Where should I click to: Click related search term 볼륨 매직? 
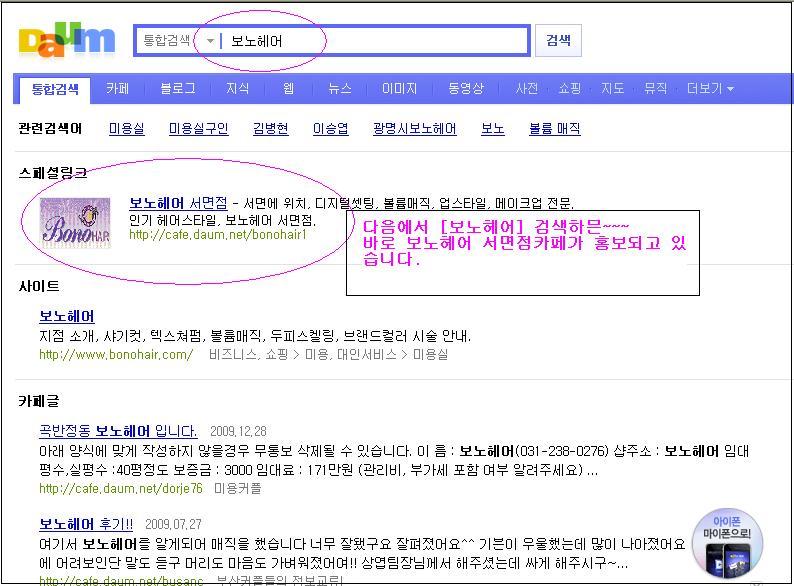point(554,129)
